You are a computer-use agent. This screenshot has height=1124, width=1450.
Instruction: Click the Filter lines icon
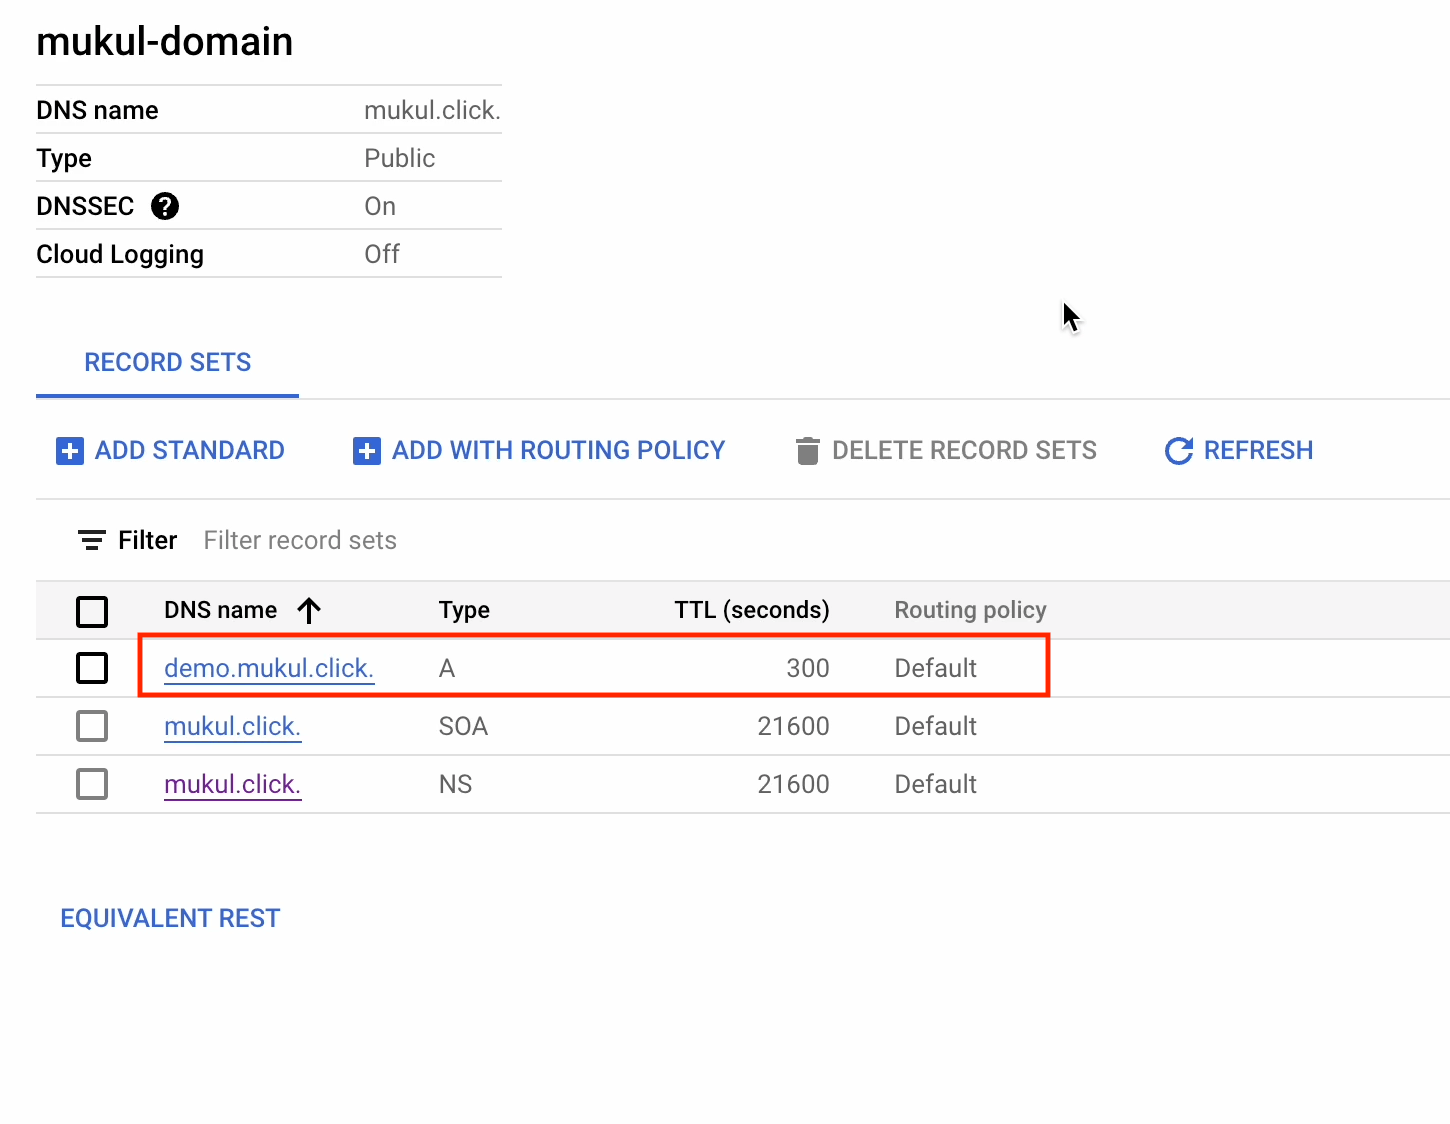click(x=92, y=540)
